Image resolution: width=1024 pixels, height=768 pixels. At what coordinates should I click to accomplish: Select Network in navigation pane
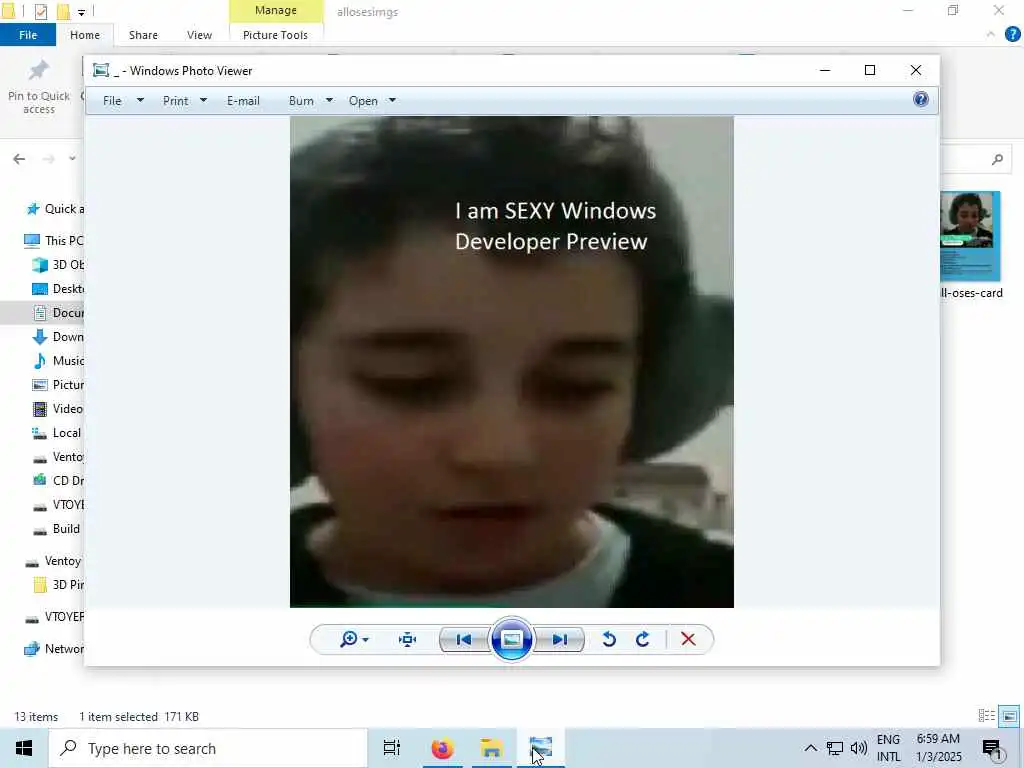(54, 649)
